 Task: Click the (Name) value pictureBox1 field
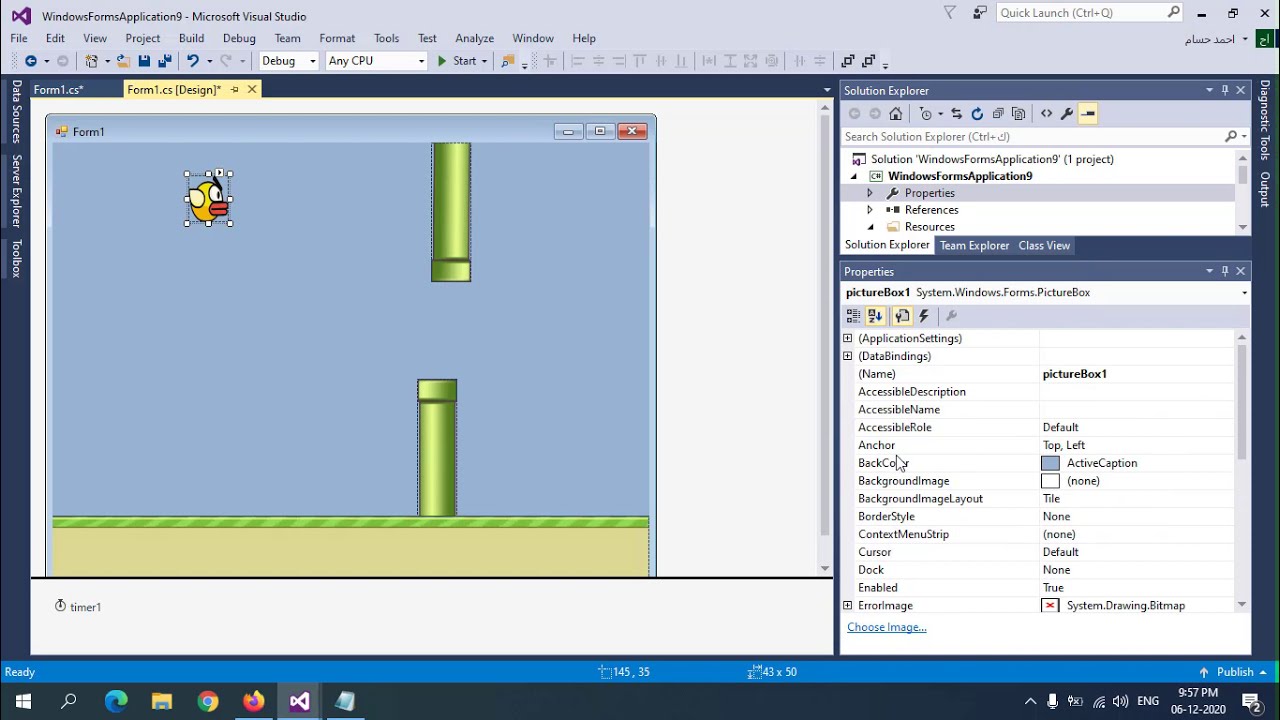coord(1136,374)
